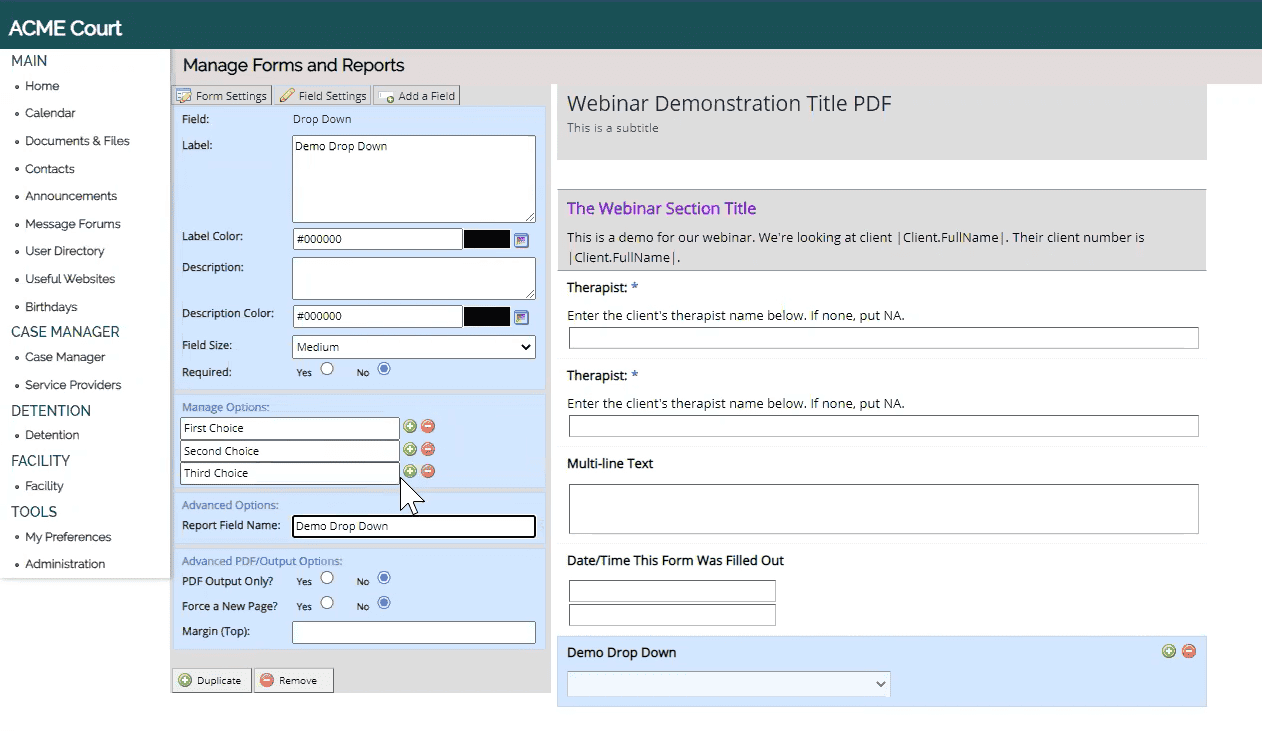Click the Margin (Top) input
Viewport: 1262px width, 731px height.
click(414, 632)
